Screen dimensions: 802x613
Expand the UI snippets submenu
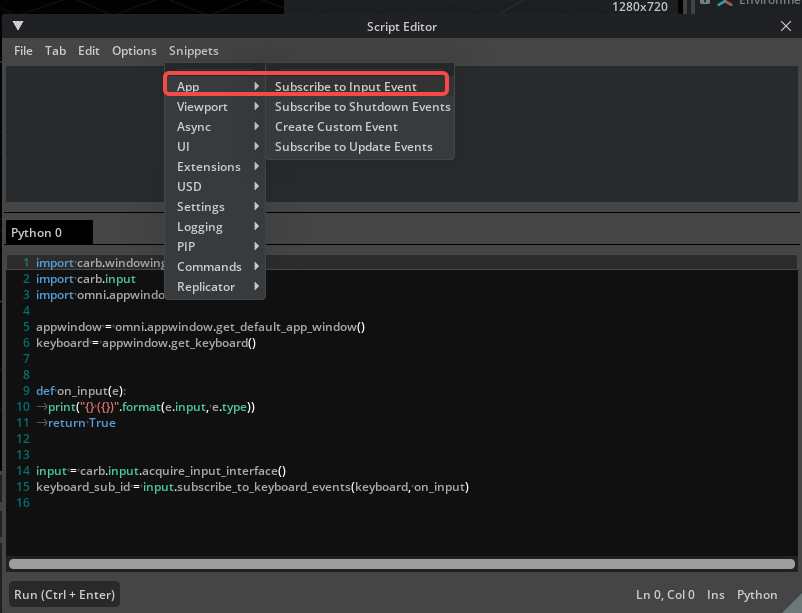[x=215, y=146]
